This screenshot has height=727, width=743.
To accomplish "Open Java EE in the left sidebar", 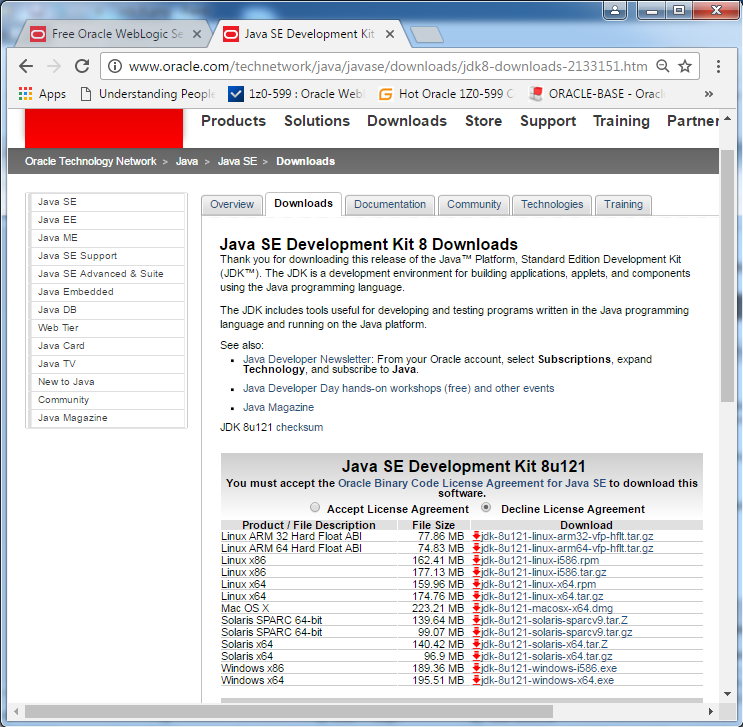I will click(x=108, y=220).
